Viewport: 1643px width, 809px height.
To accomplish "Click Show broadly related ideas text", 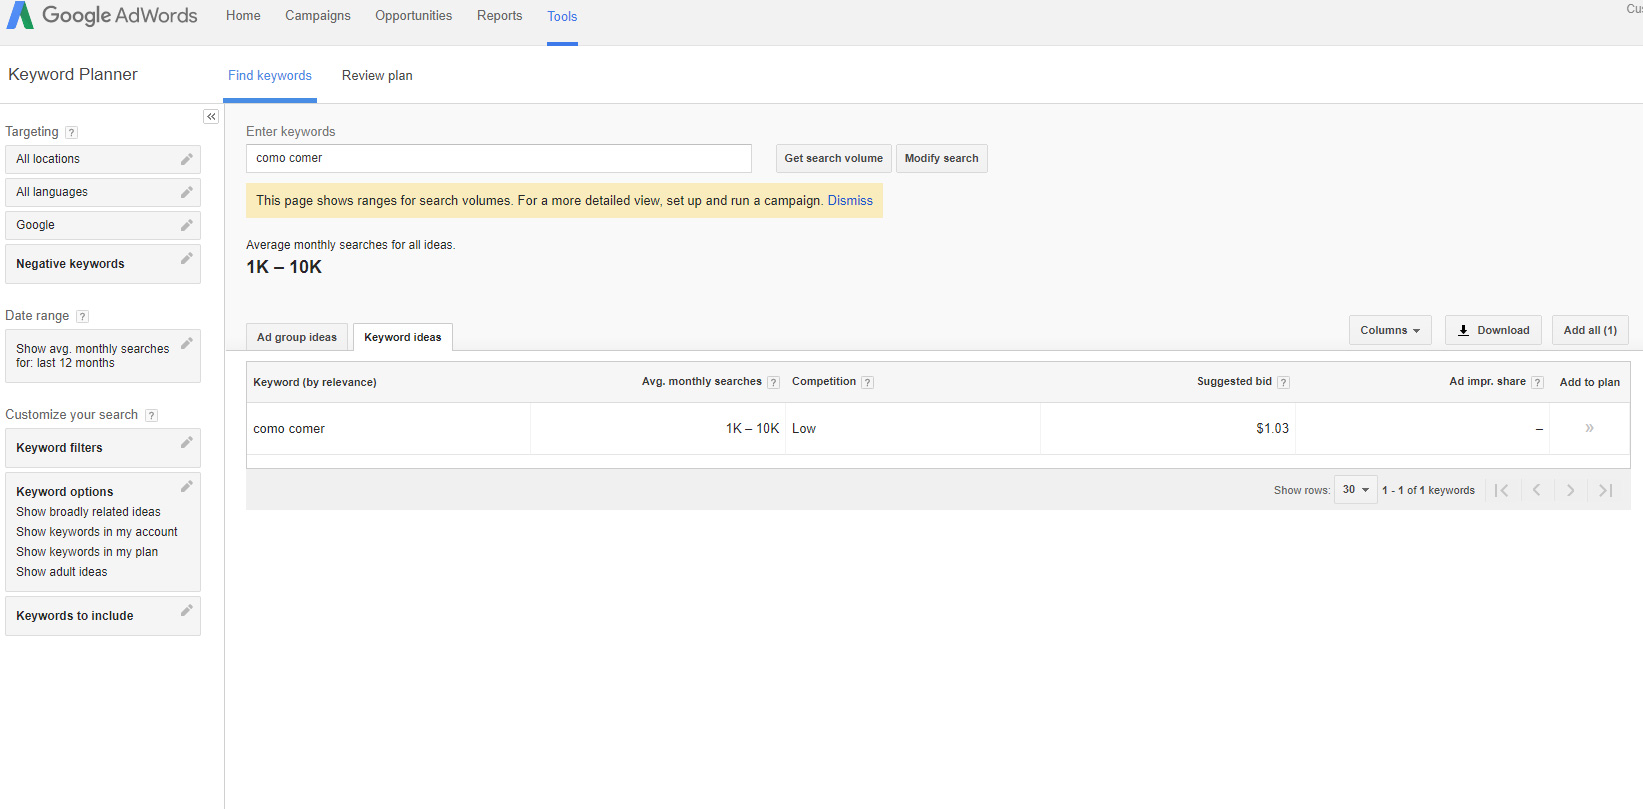I will pyautogui.click(x=88, y=512).
